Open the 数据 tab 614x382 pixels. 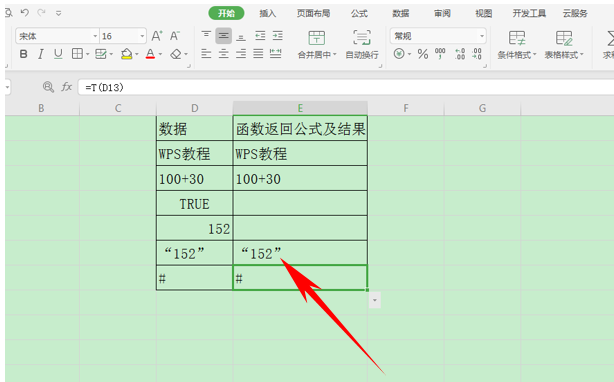401,13
